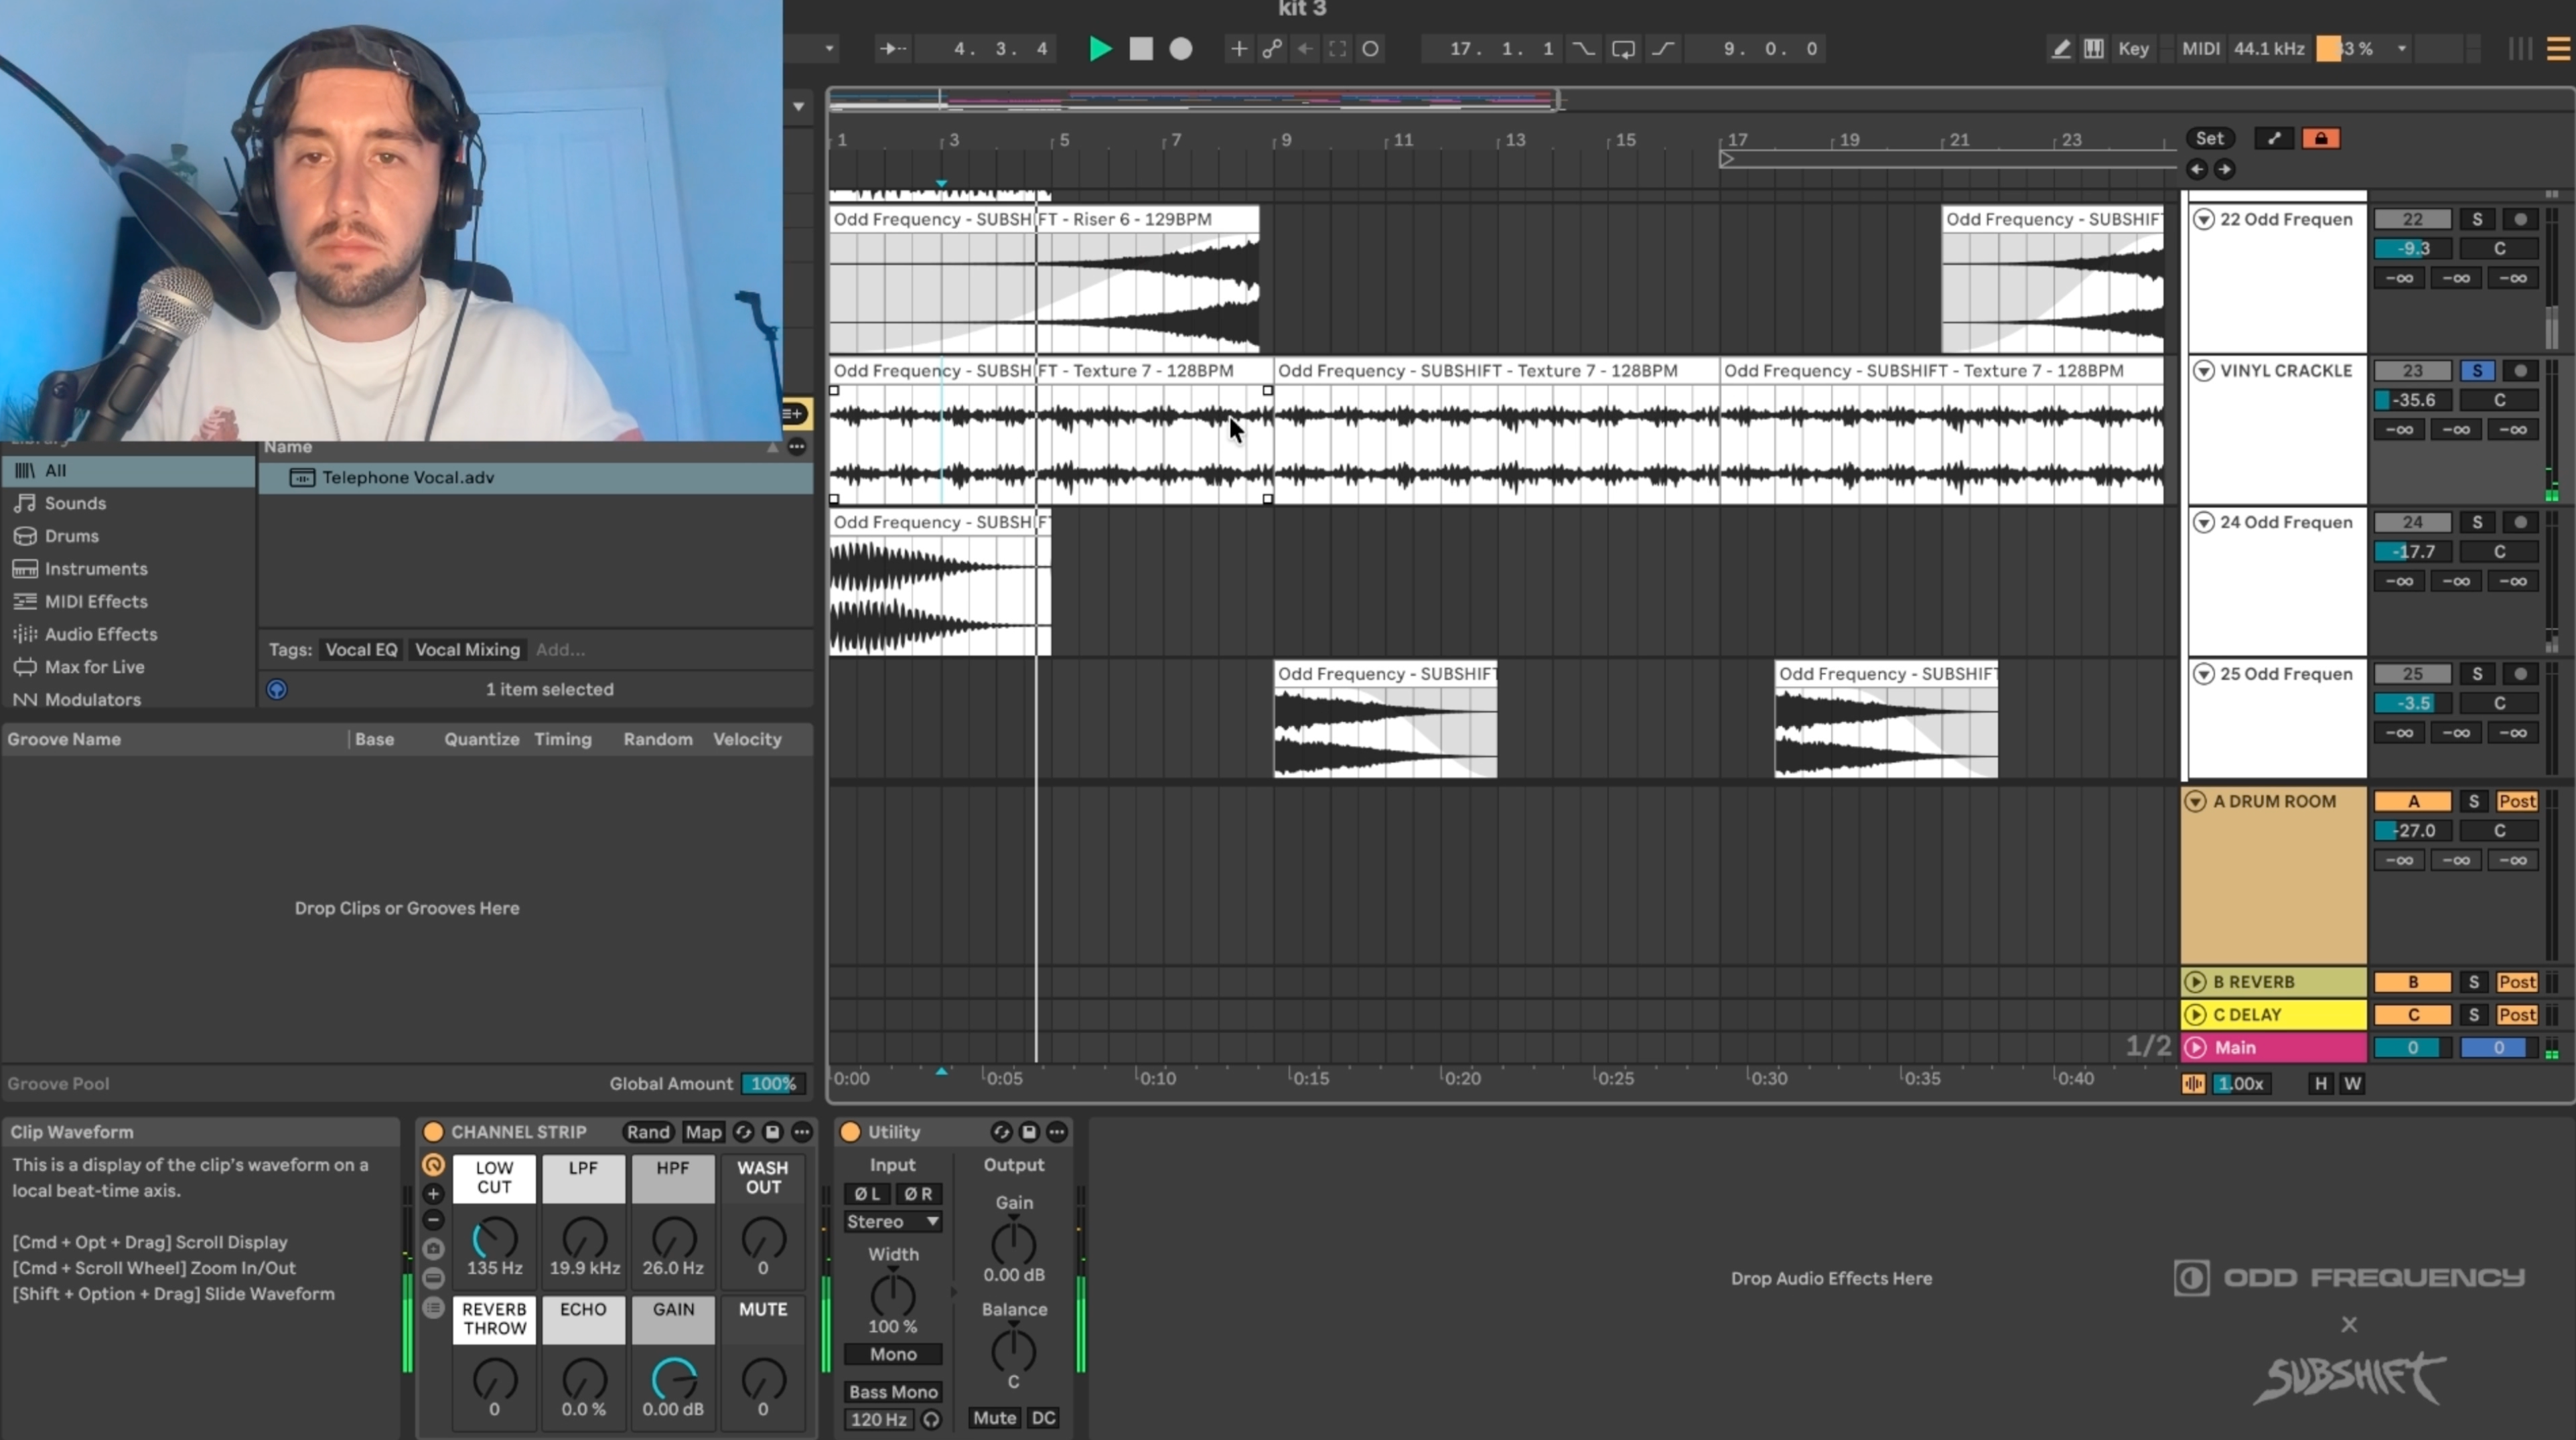The image size is (2576, 1440).
Task: Turn off the Utility device activator
Action: tap(850, 1131)
